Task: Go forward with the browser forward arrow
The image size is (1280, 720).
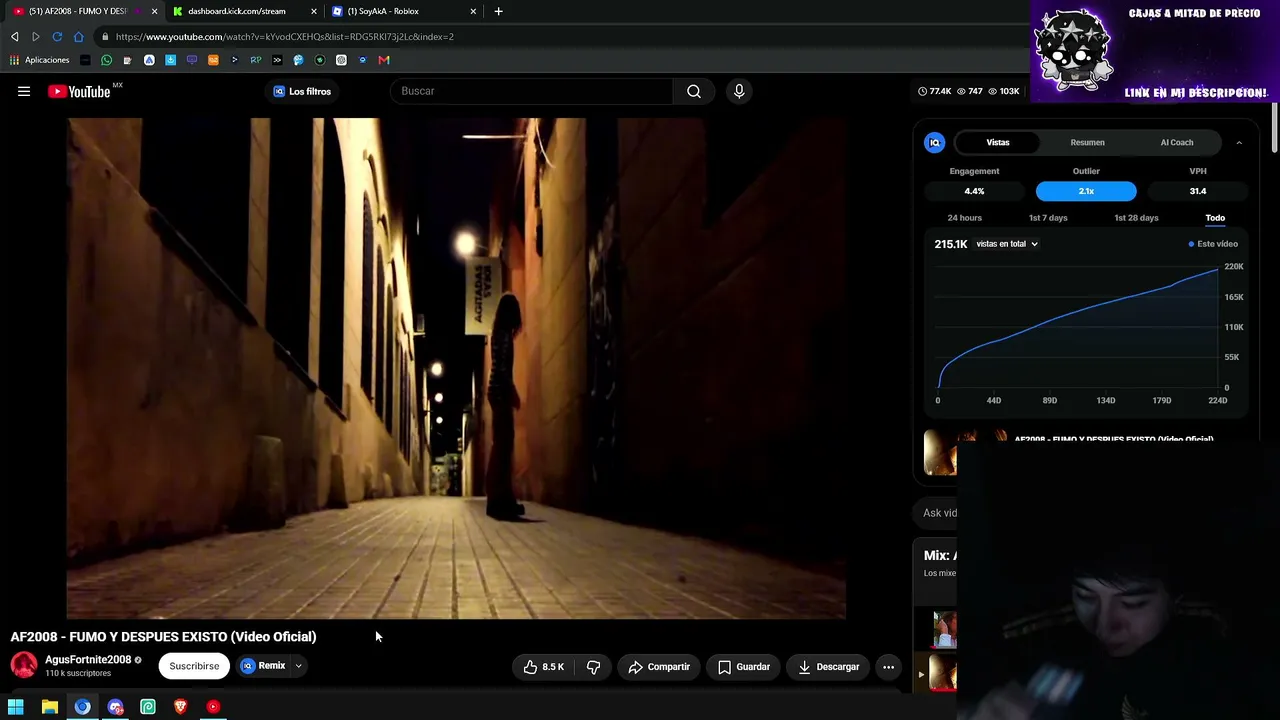Action: [36, 37]
